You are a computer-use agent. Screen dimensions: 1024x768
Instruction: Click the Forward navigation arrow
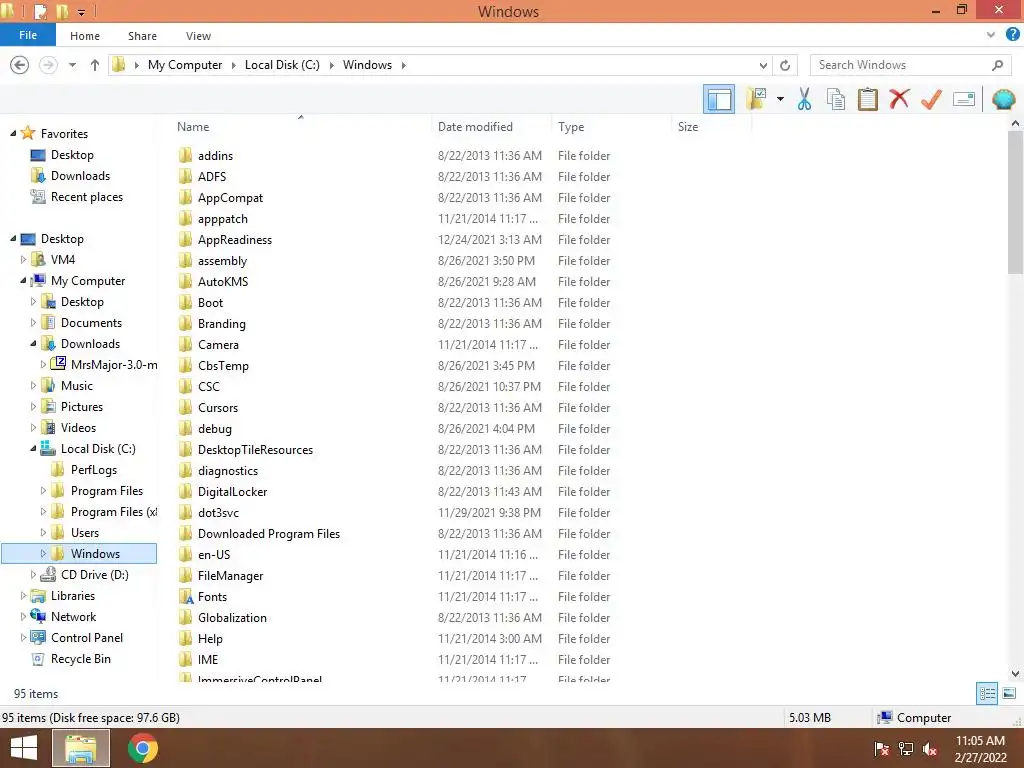[x=48, y=65]
